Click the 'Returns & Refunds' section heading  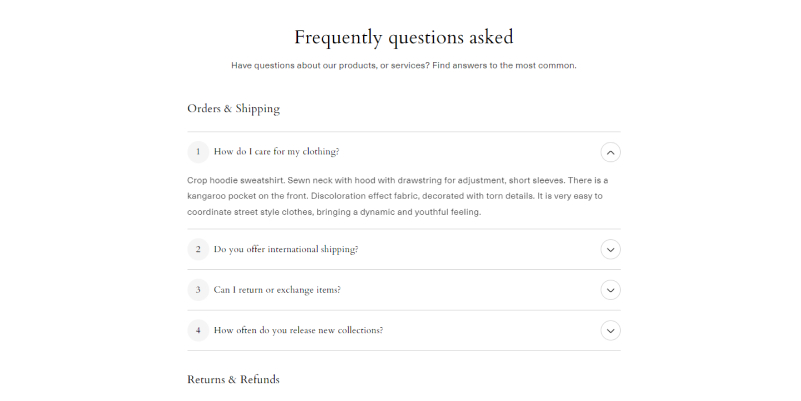(x=233, y=380)
